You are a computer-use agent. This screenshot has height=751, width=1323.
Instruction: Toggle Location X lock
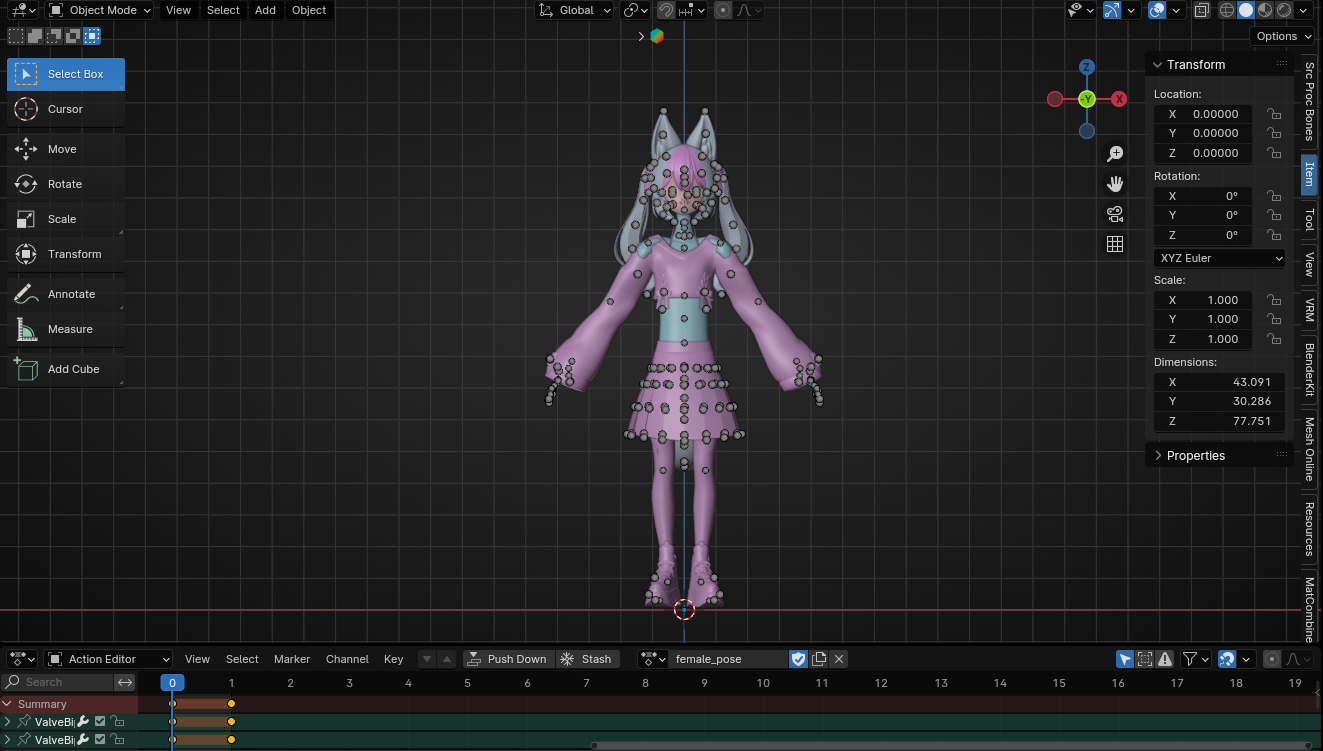click(1274, 114)
